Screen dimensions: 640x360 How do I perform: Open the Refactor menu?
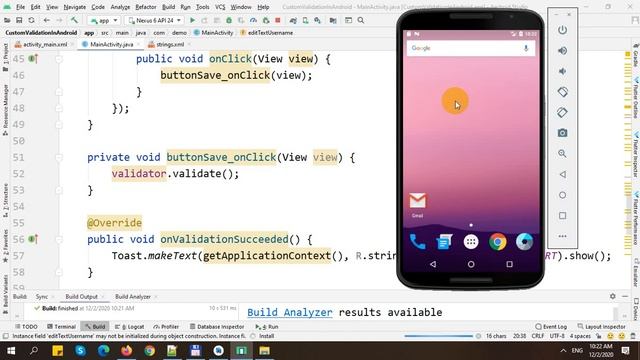point(146,7)
